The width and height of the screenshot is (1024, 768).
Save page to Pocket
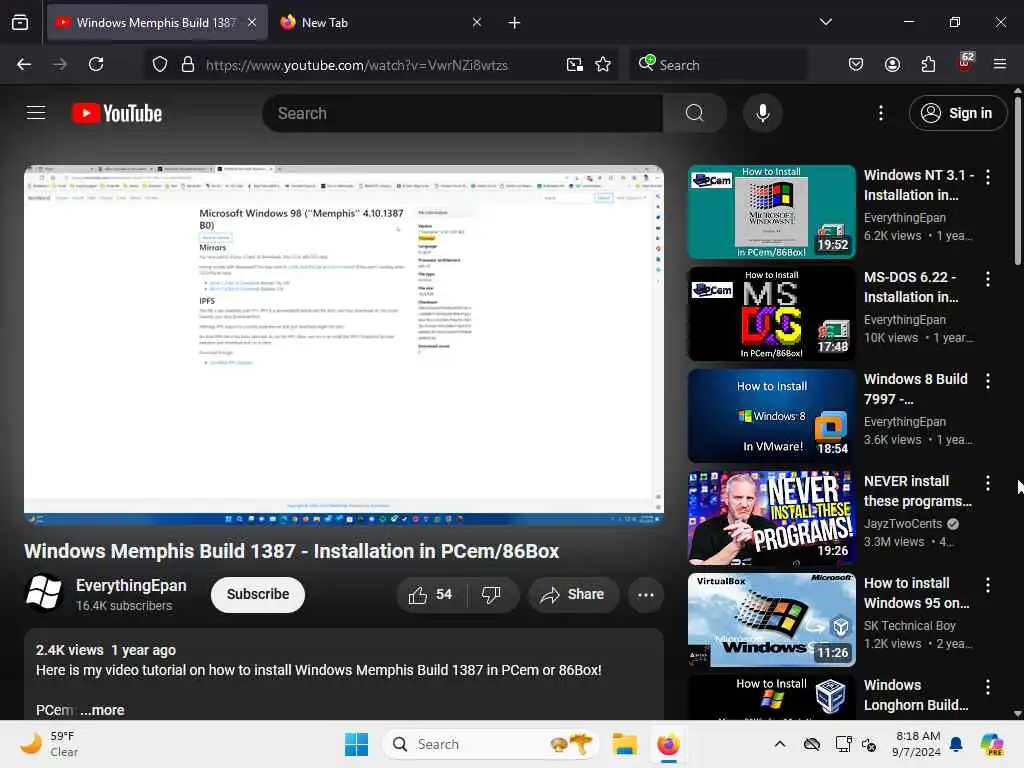(856, 64)
